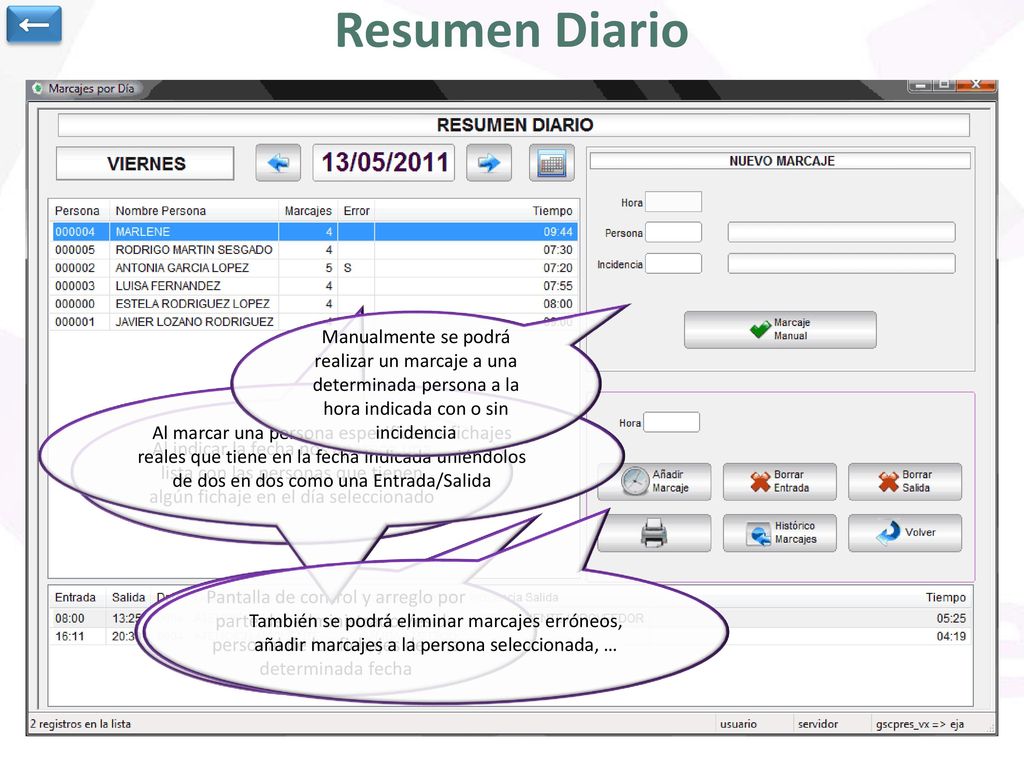Screen dimensions: 1024x768
Task: Open the calendar date picker
Action: tap(552, 163)
